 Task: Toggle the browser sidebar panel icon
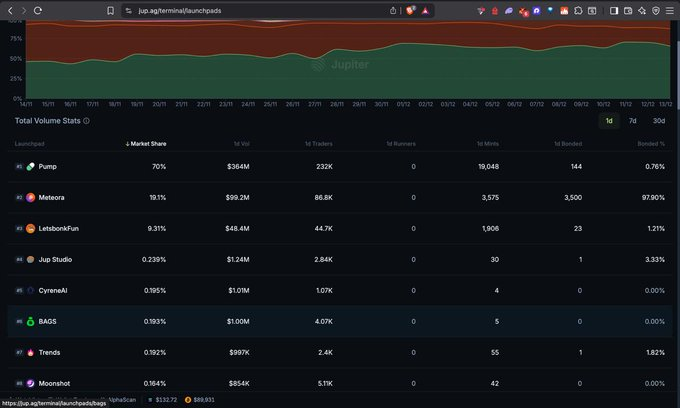pos(614,10)
